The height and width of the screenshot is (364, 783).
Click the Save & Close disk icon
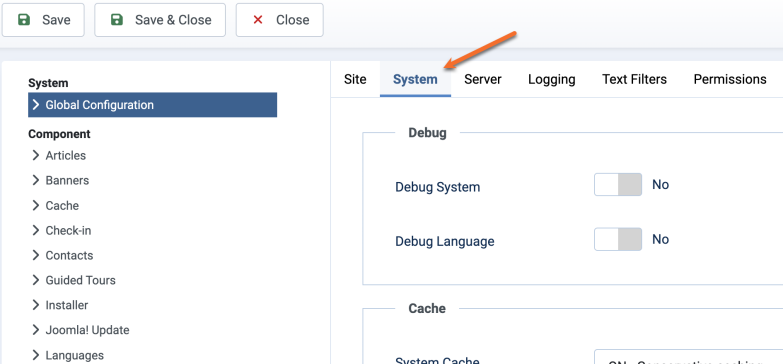(116, 20)
